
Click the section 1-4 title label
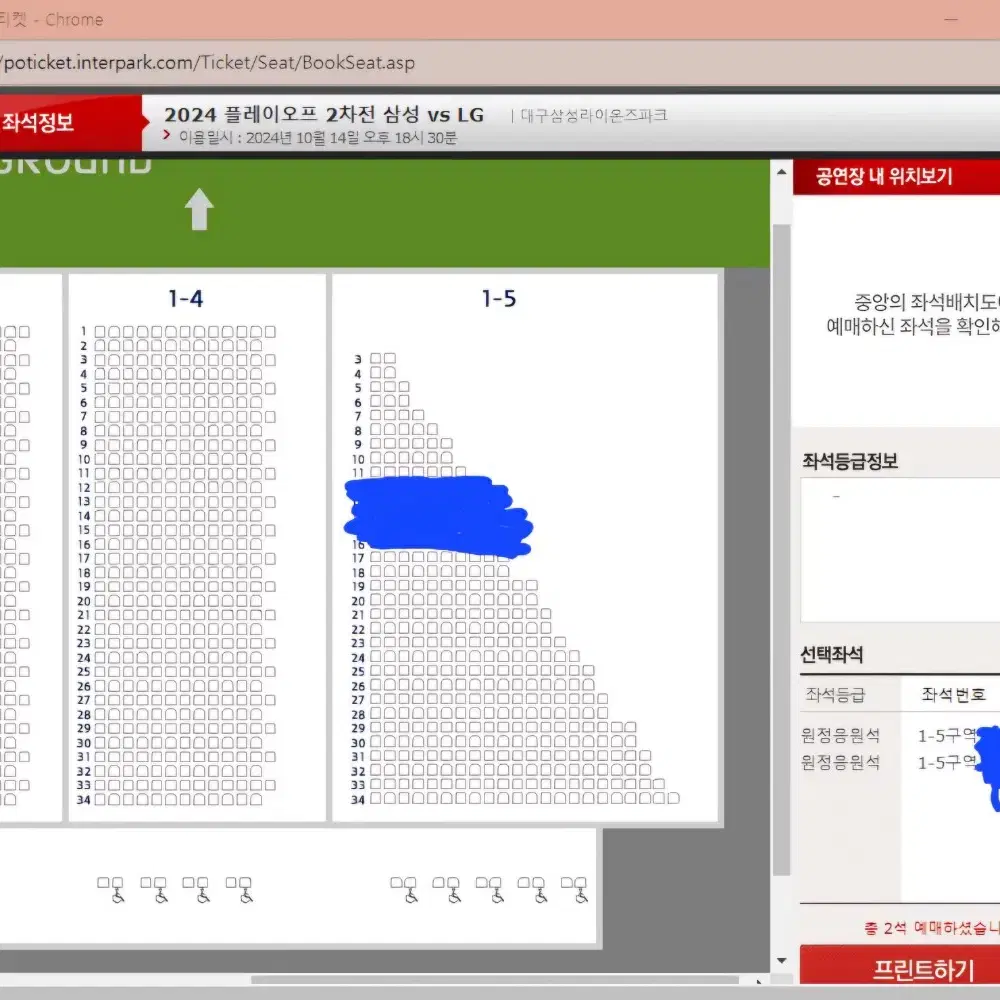click(185, 298)
